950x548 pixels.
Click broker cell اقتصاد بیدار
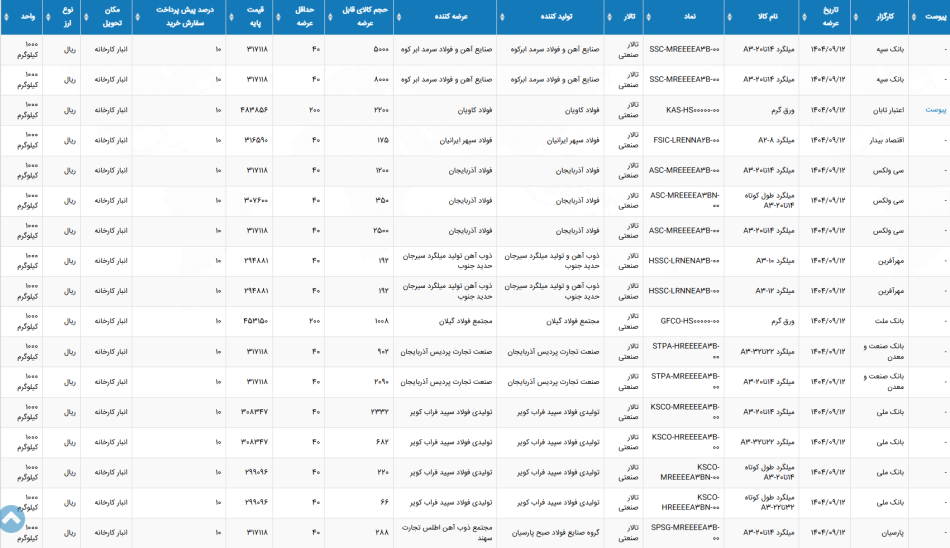(x=880, y=141)
